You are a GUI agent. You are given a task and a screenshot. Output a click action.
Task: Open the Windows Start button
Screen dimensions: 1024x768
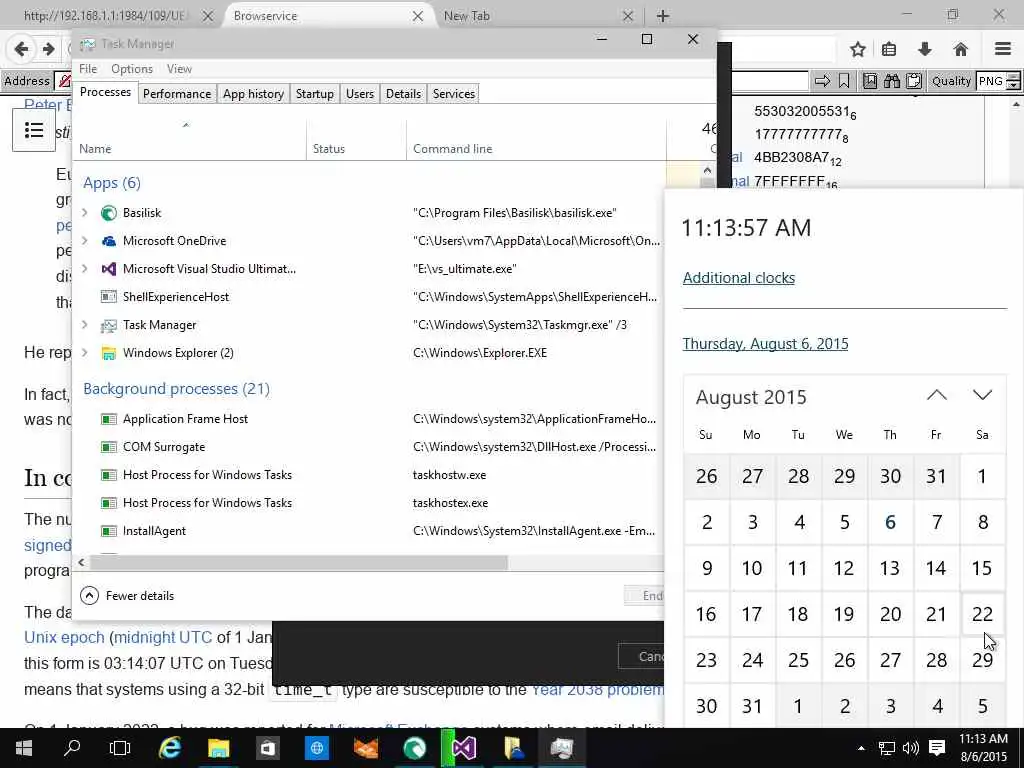pyautogui.click(x=24, y=748)
